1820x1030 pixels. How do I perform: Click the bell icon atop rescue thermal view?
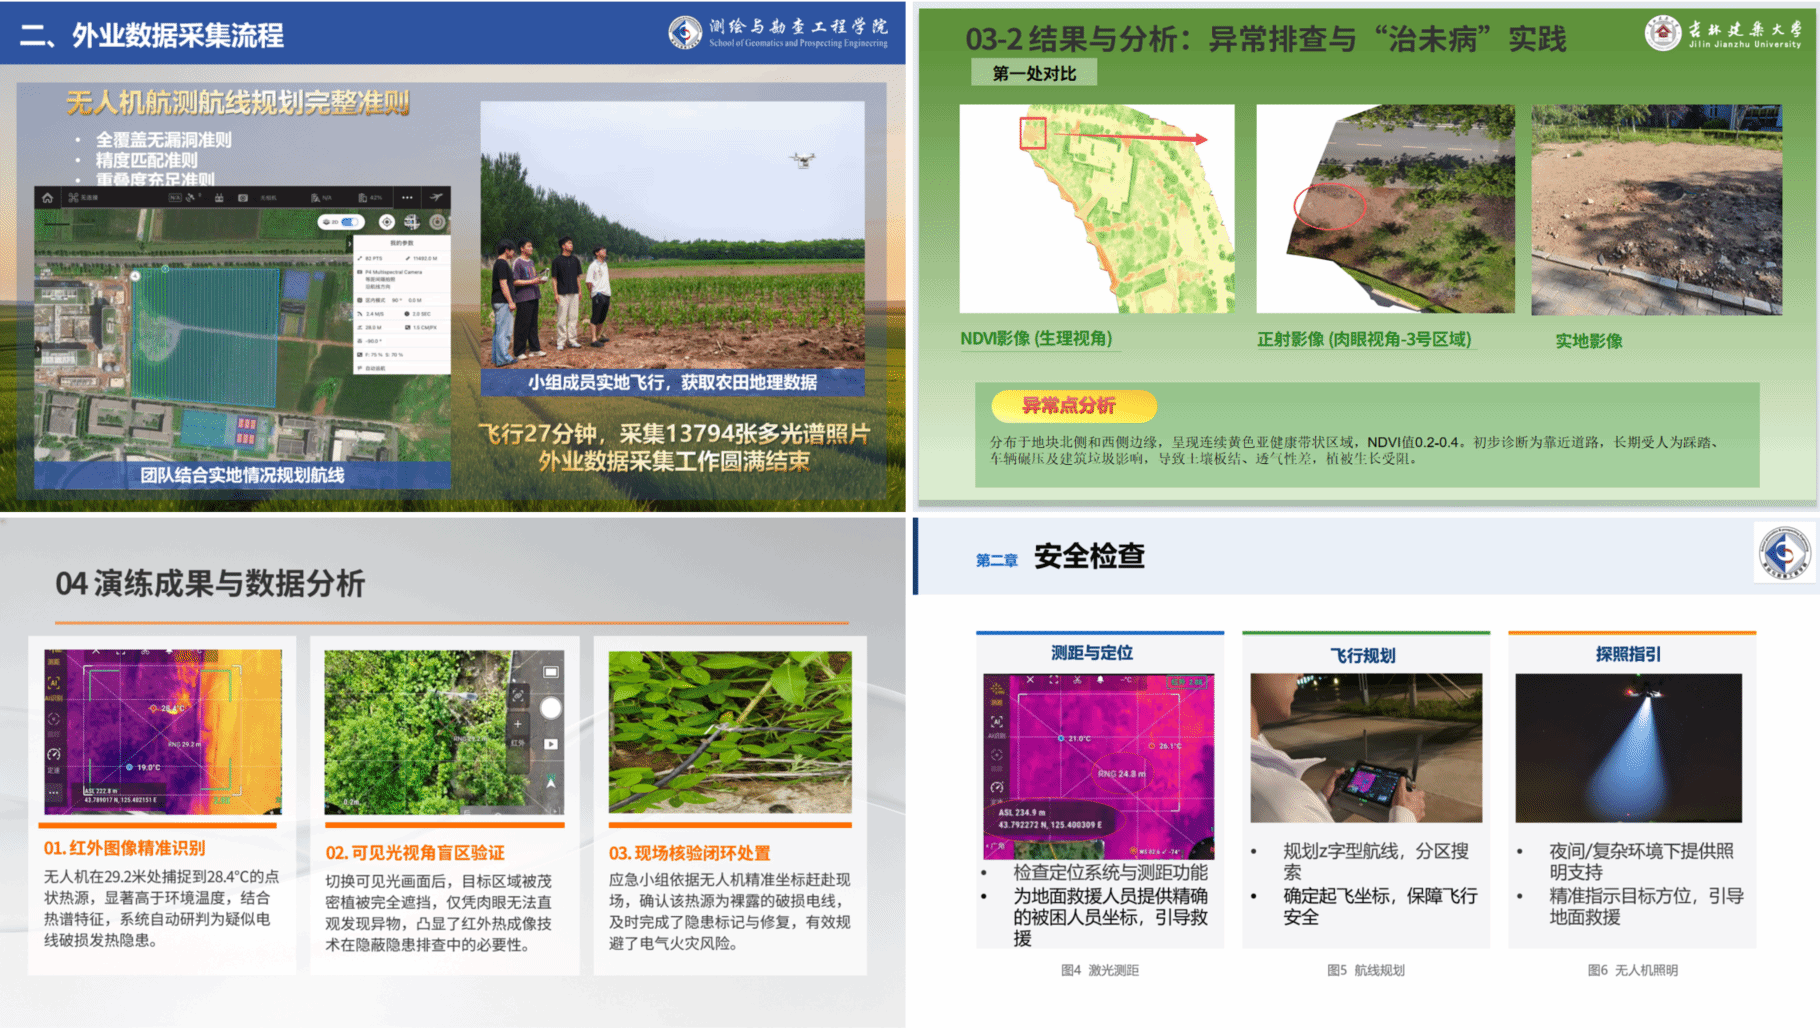coord(1100,680)
